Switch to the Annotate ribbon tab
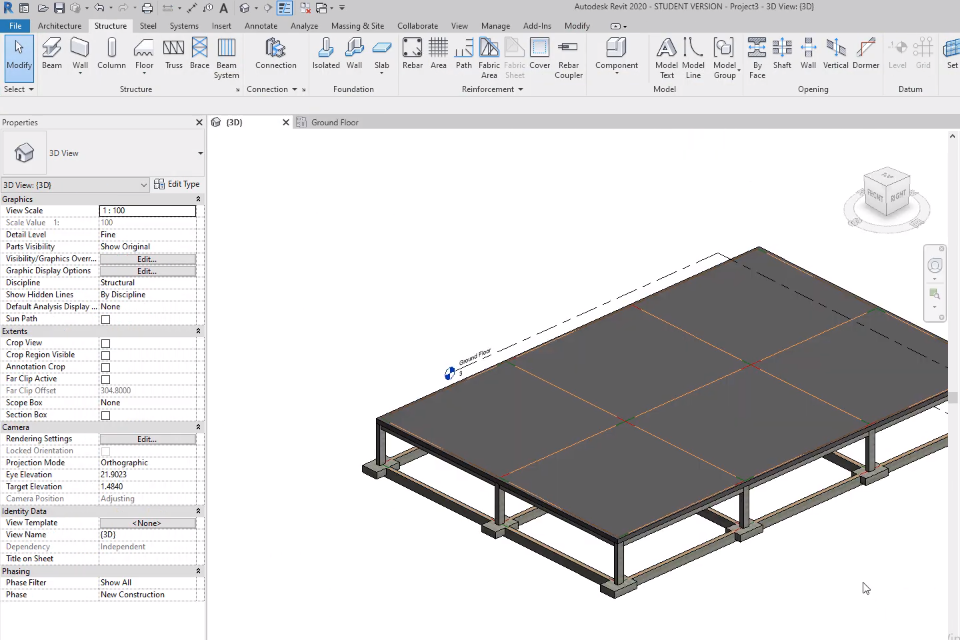Image resolution: width=960 pixels, height=640 pixels. pos(261,26)
